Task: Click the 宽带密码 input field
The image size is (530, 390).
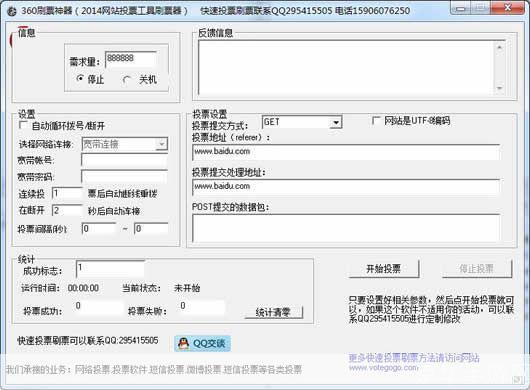Action: pos(124,177)
